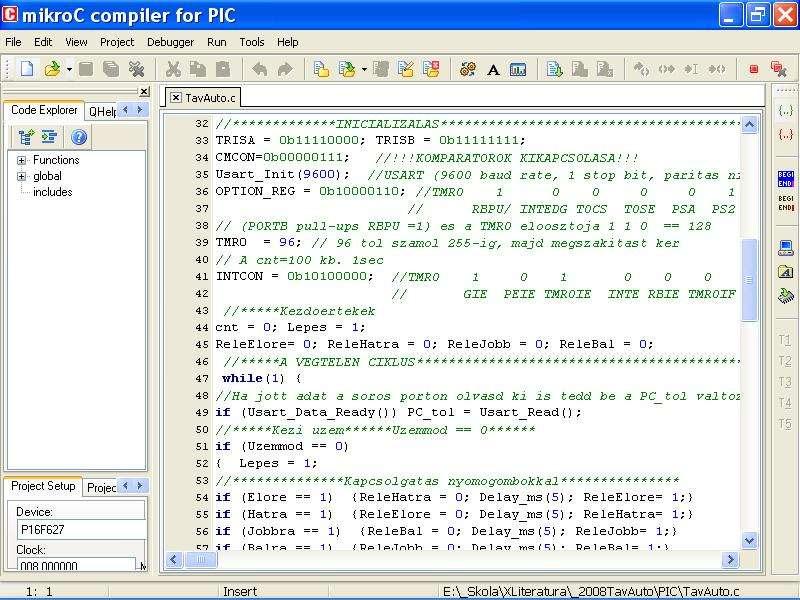Click the horizontal scroll right arrow
800x600 pixels.
tap(730, 560)
